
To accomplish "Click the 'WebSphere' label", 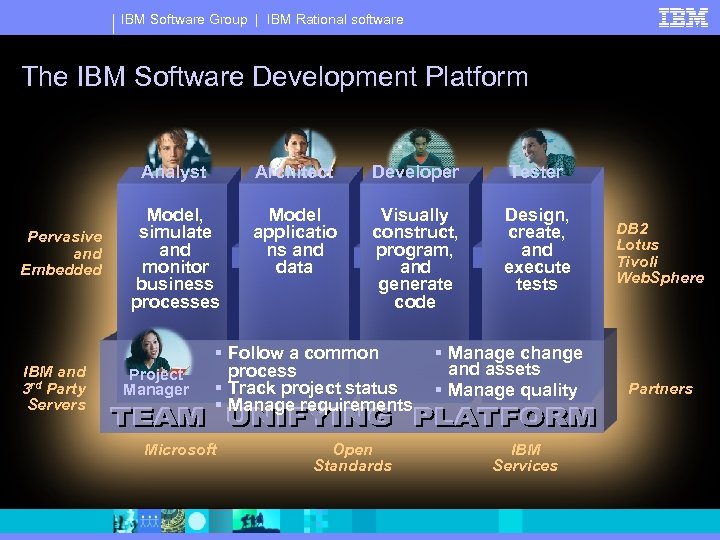I will (660, 278).
